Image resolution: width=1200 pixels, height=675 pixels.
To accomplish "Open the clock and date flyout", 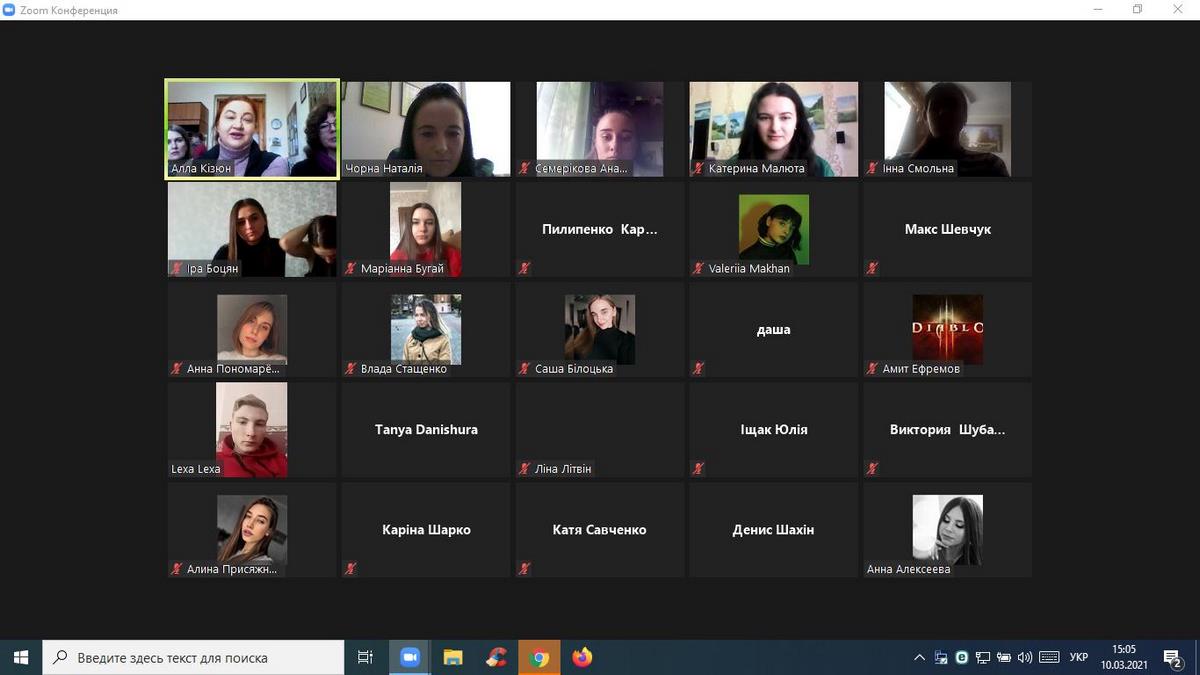I will tap(1124, 657).
